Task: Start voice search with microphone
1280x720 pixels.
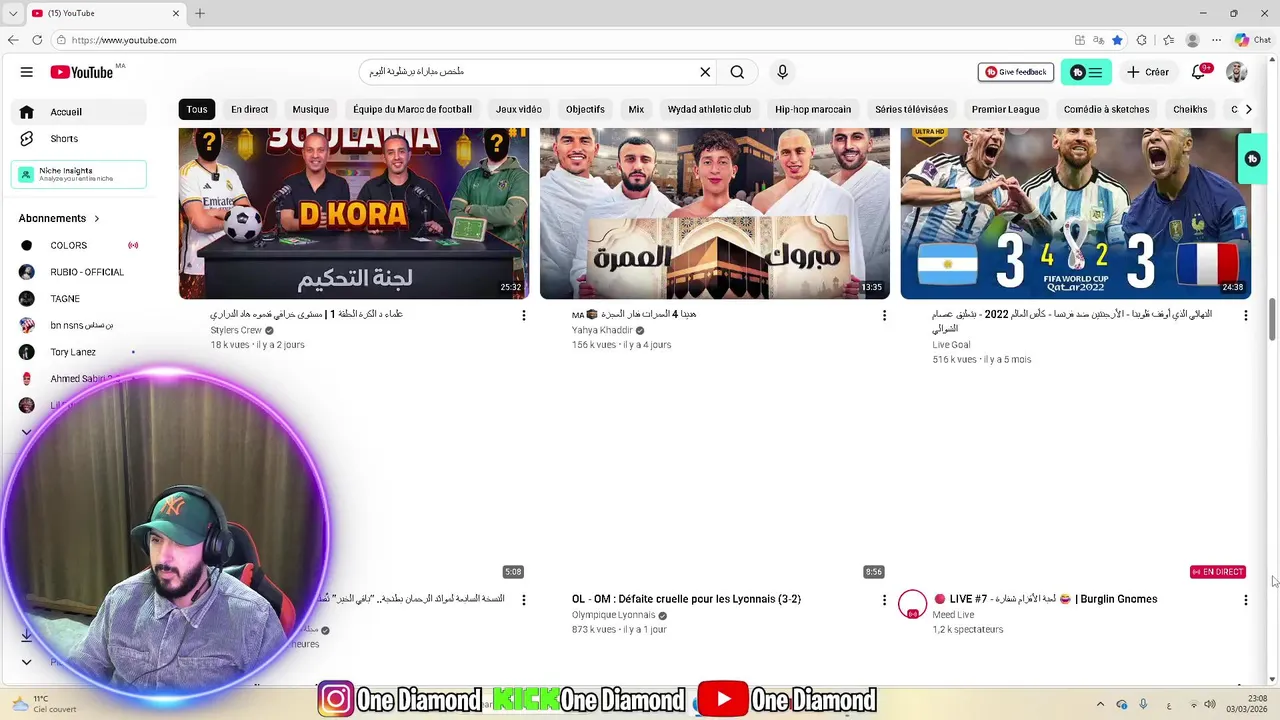Action: (782, 72)
